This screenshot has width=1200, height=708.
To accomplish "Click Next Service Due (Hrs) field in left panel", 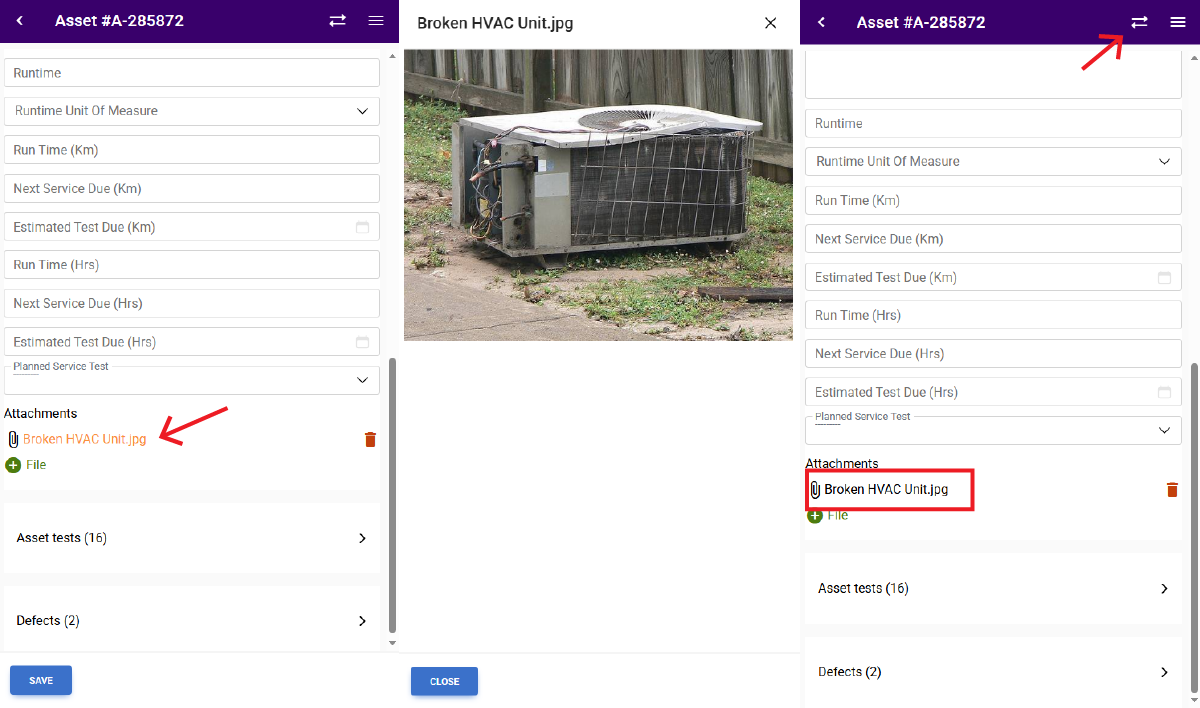I will point(192,303).
